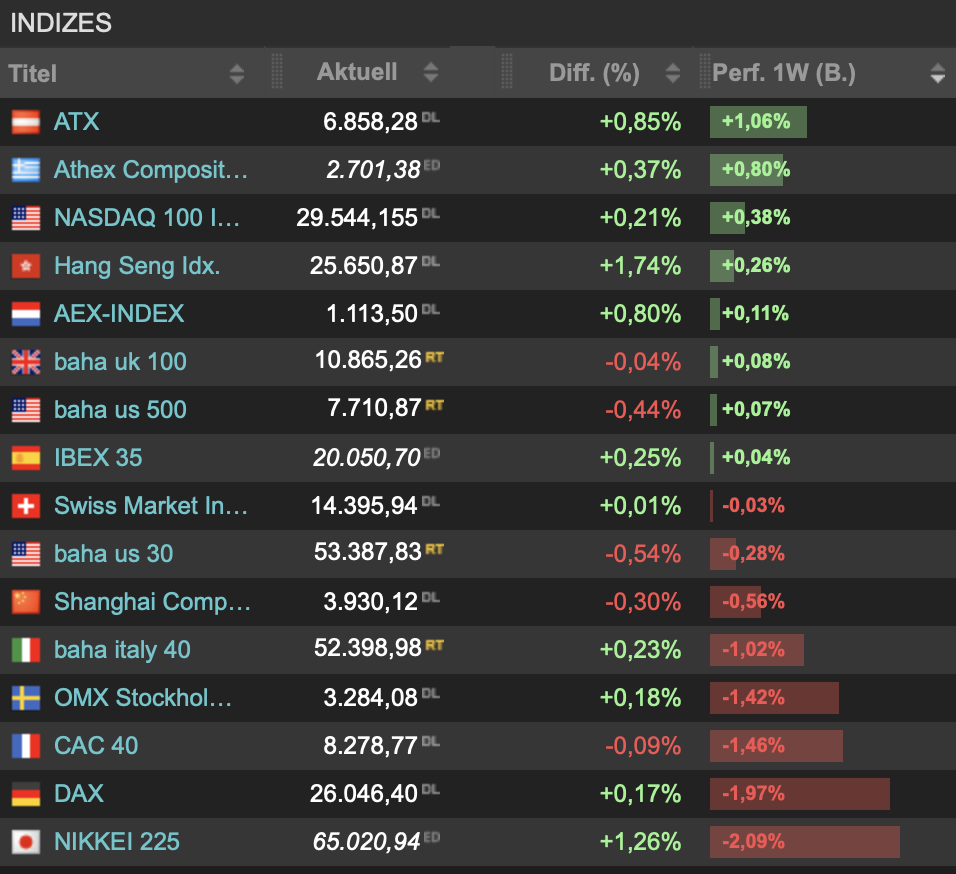The height and width of the screenshot is (874, 956).
Task: Click the Spanish flag beside IBEX 35
Action: point(26,458)
